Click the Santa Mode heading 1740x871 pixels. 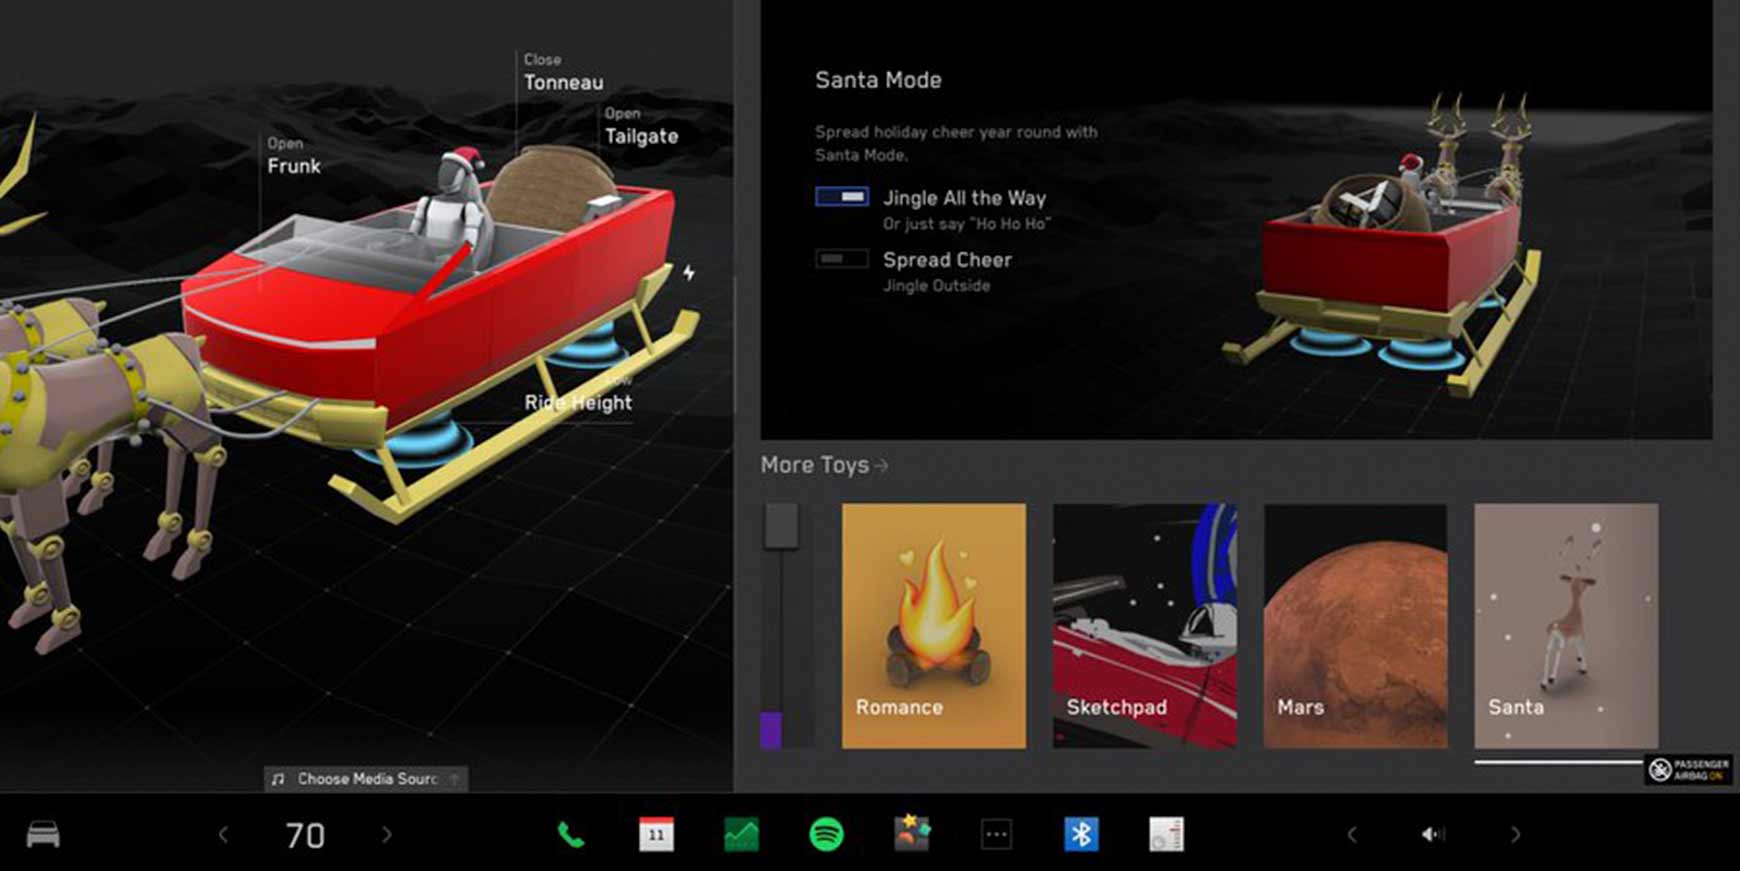pos(878,80)
